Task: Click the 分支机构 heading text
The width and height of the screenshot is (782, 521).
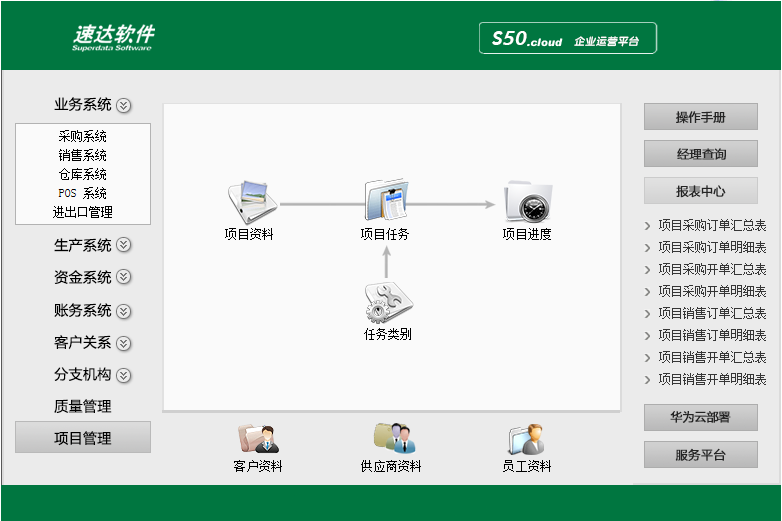Action: tap(82, 374)
